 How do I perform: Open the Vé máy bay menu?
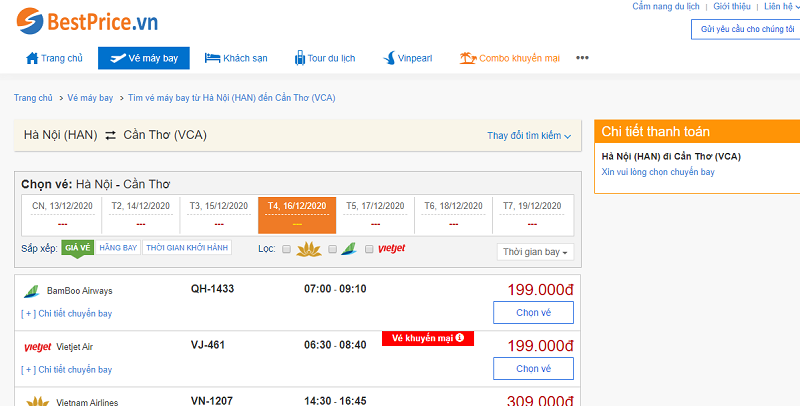click(144, 58)
